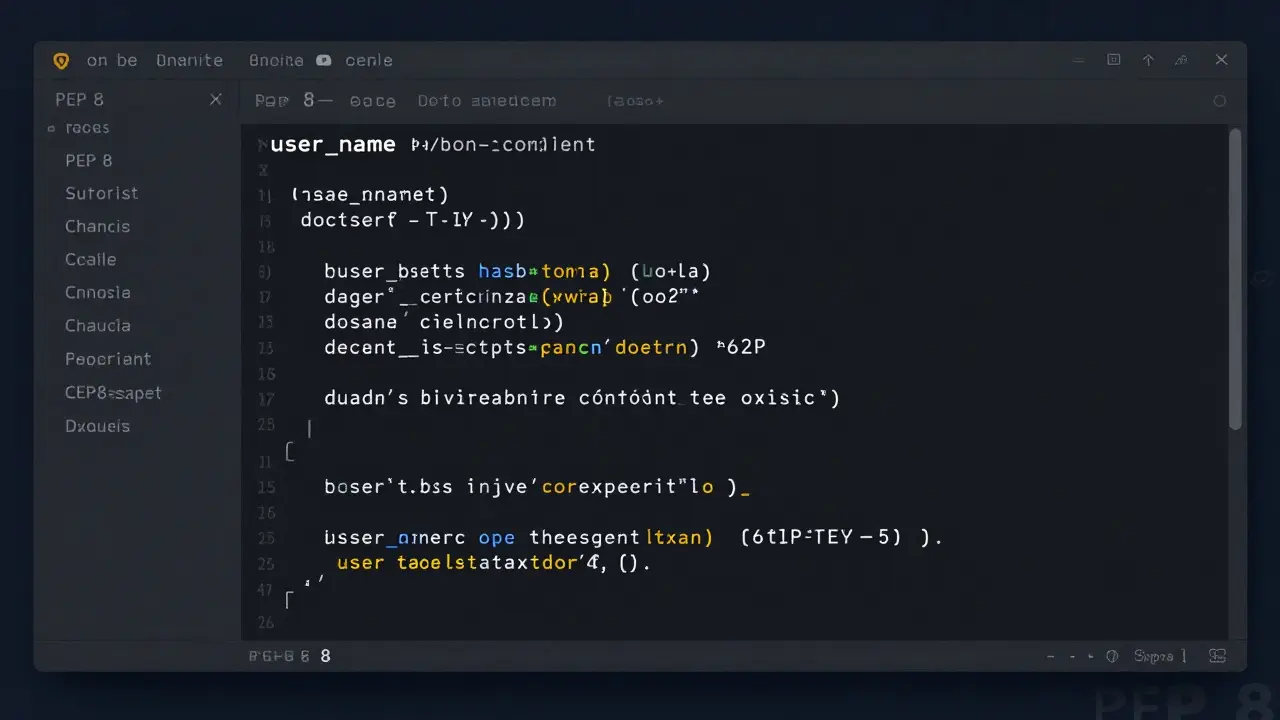This screenshot has width=1280, height=720.
Task: Decrease zoom with the minus control
Action: (1050, 656)
